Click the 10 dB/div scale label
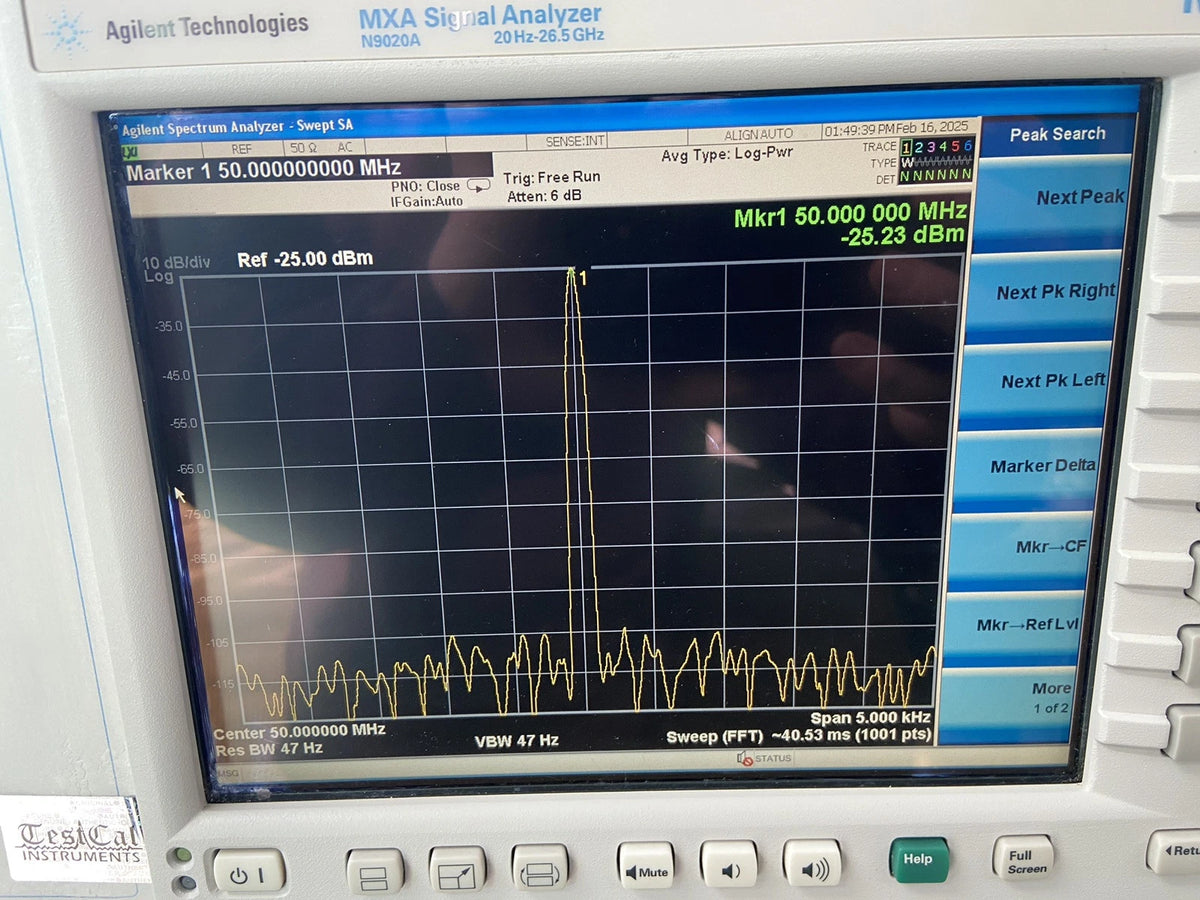Screen dimensions: 1200x900 (x=177, y=263)
